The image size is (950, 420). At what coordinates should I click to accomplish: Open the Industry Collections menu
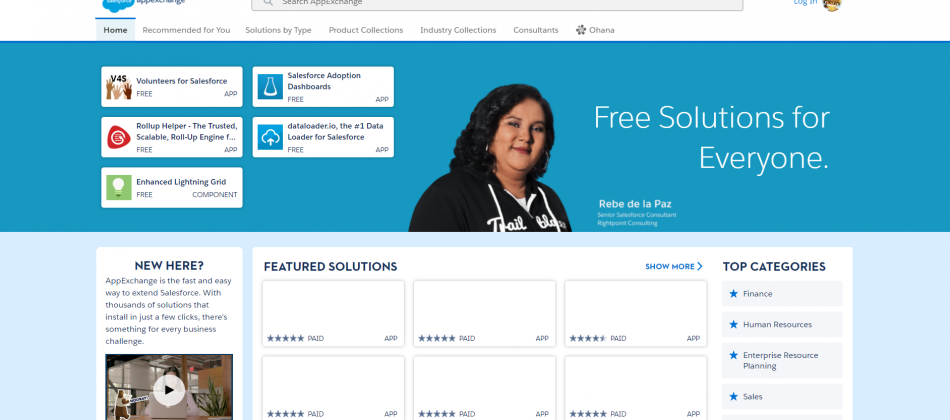458,30
